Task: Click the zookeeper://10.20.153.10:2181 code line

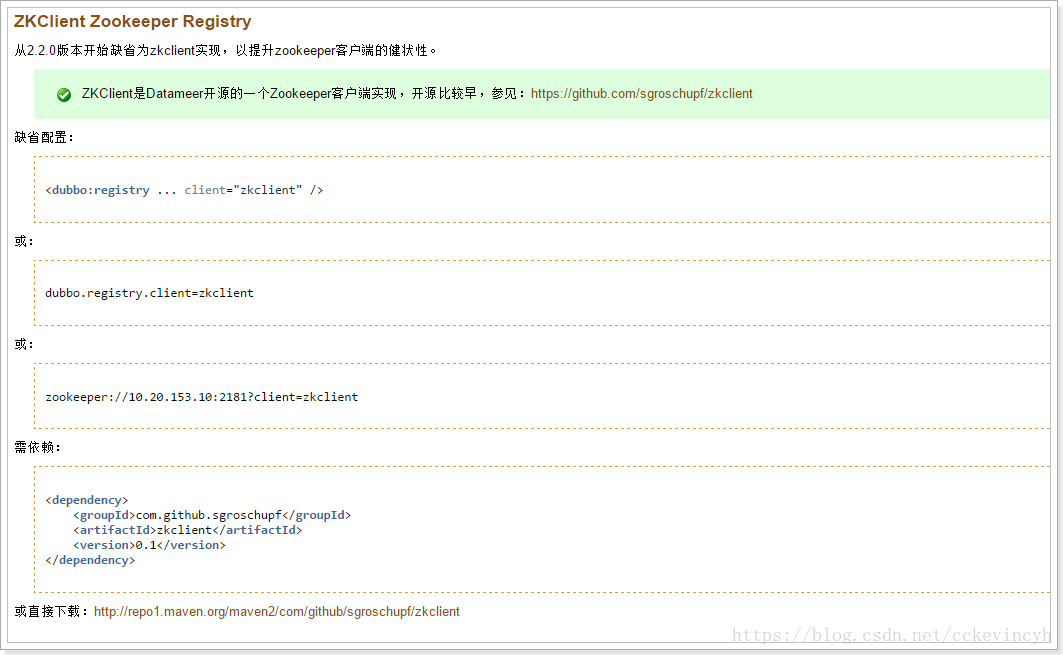Action: pos(201,397)
